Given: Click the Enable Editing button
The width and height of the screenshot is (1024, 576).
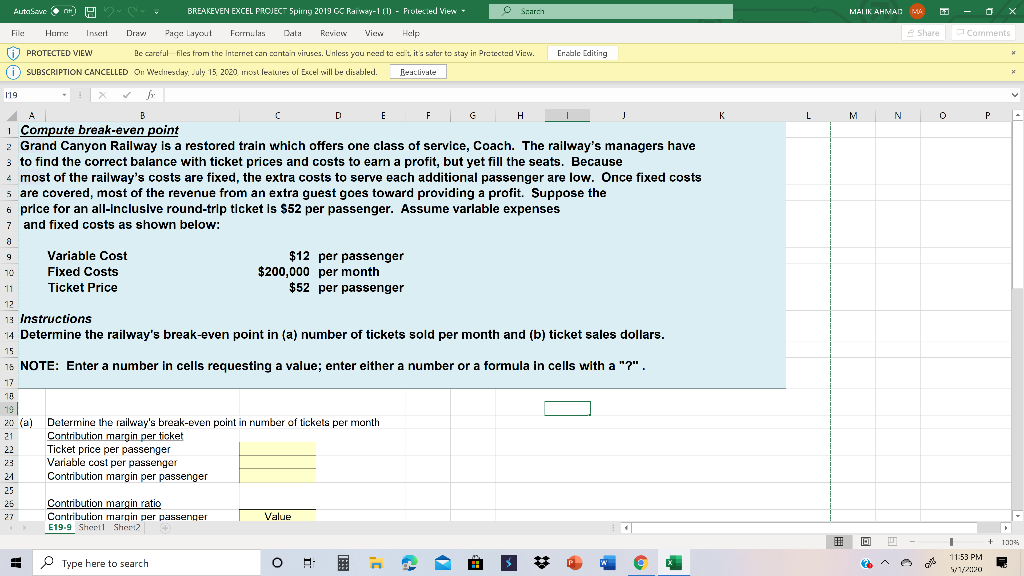Looking at the screenshot, I should tap(580, 52).
